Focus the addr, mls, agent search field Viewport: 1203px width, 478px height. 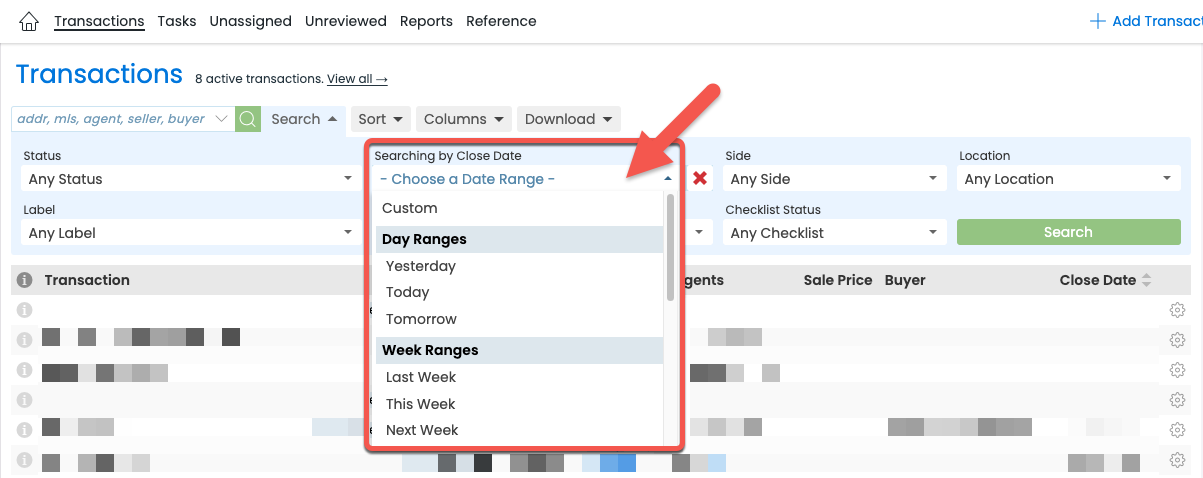[115, 119]
